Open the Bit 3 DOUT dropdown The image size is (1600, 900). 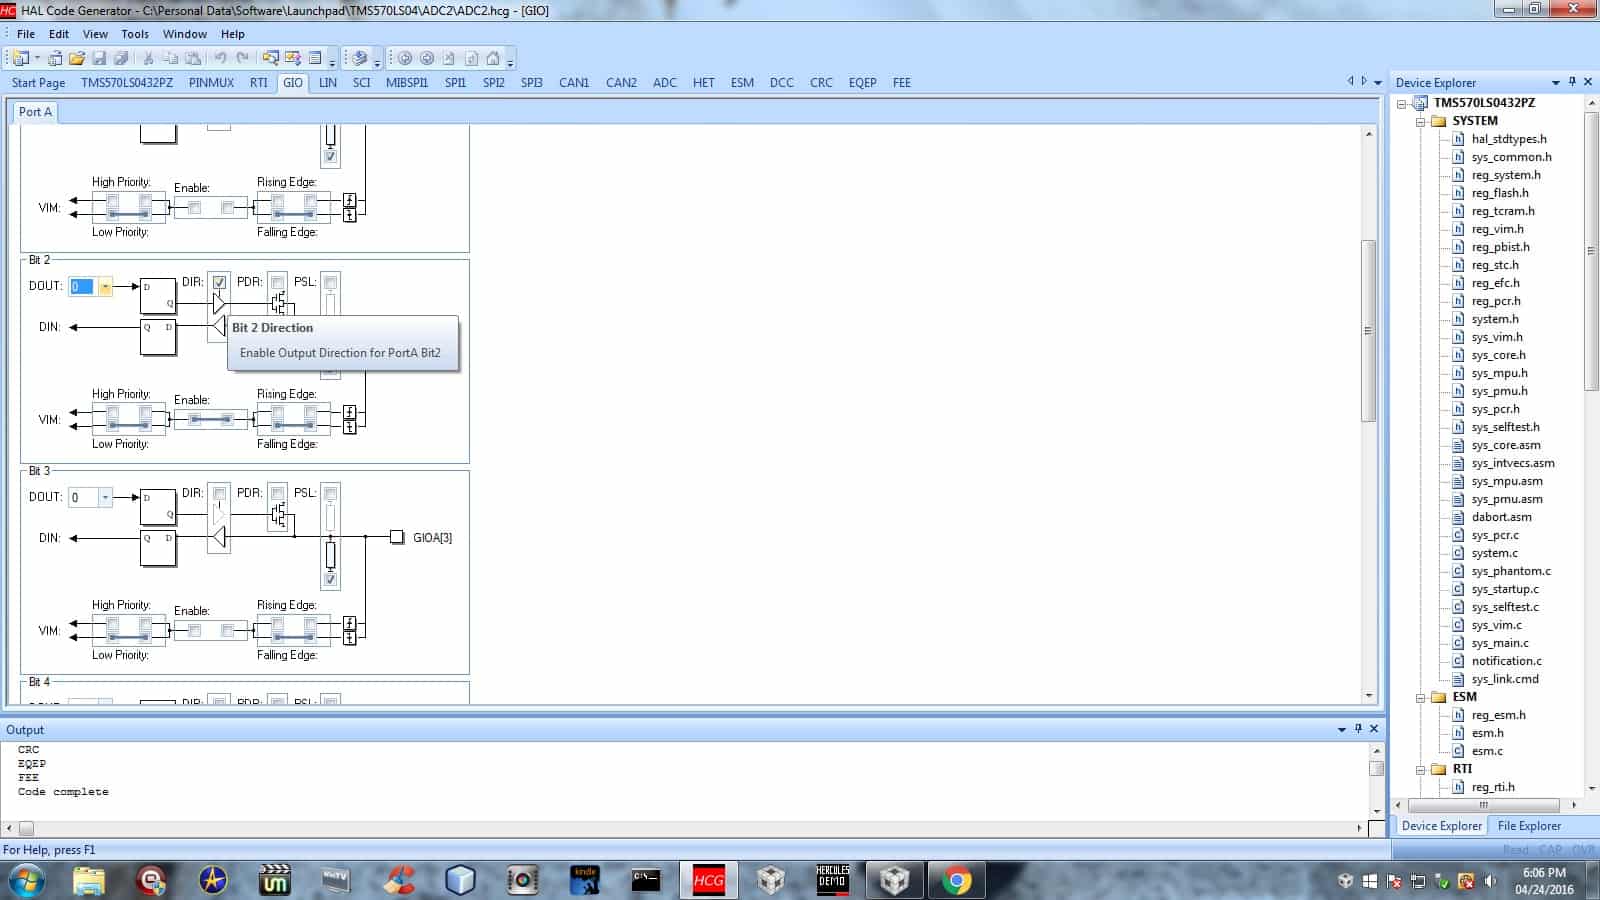[105, 498]
